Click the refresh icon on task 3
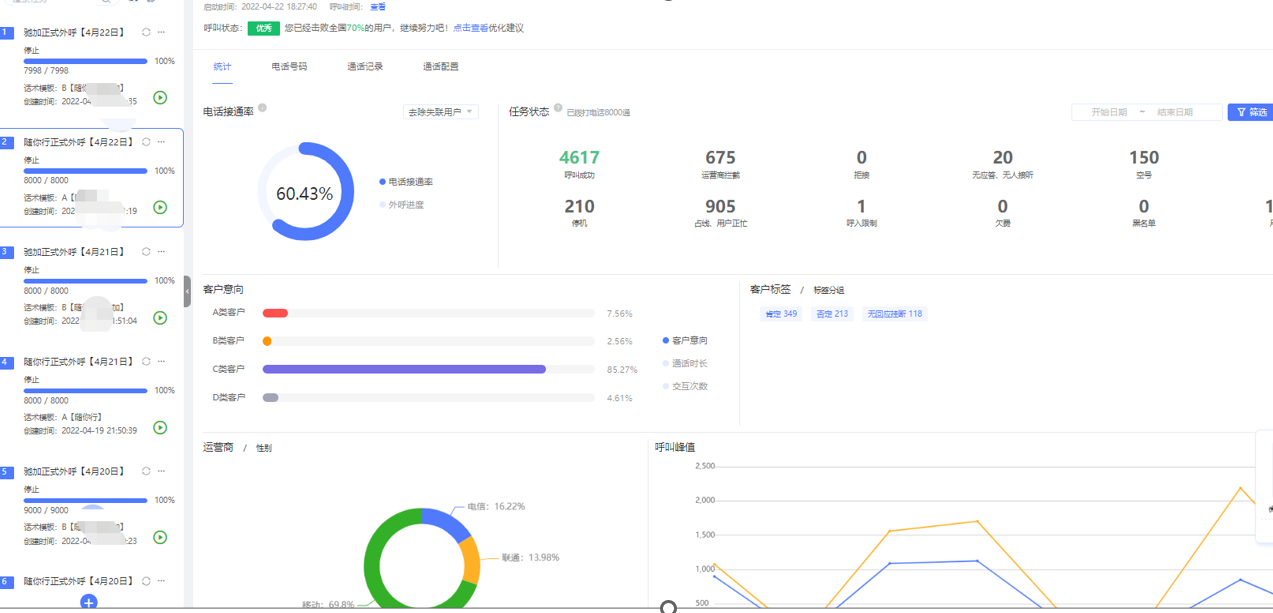 (x=146, y=252)
